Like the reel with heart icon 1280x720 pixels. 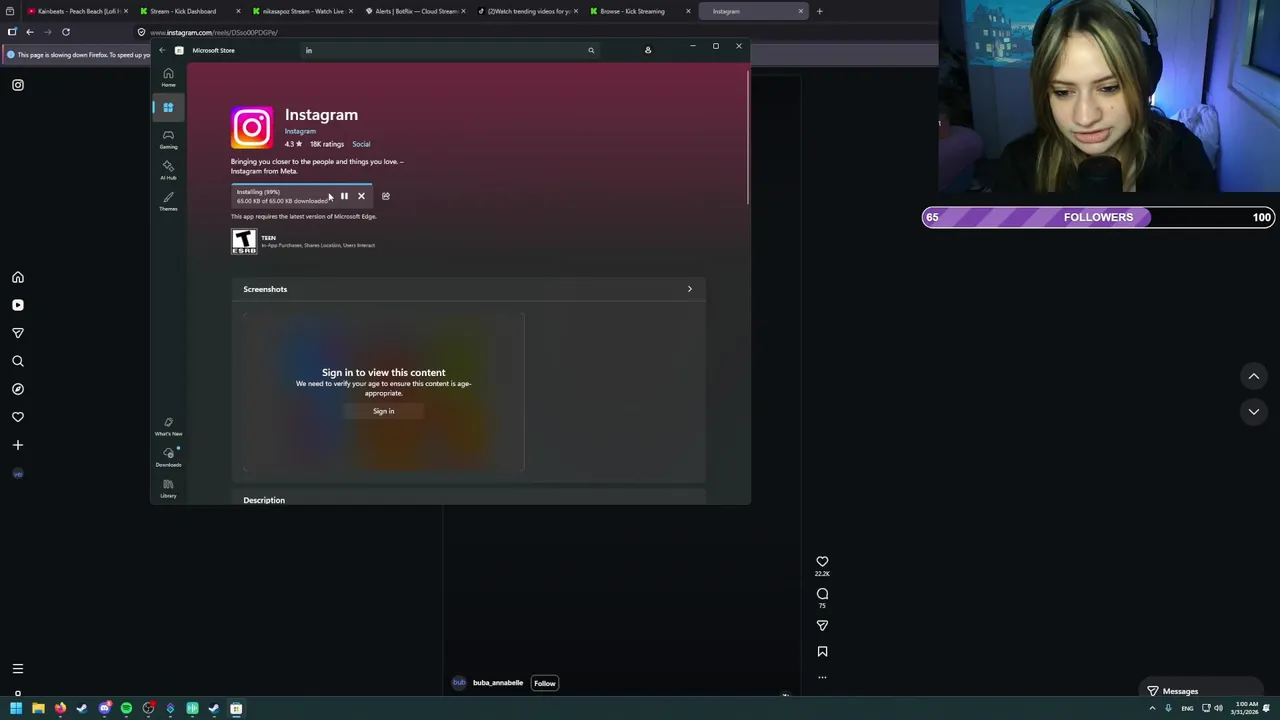tap(822, 562)
